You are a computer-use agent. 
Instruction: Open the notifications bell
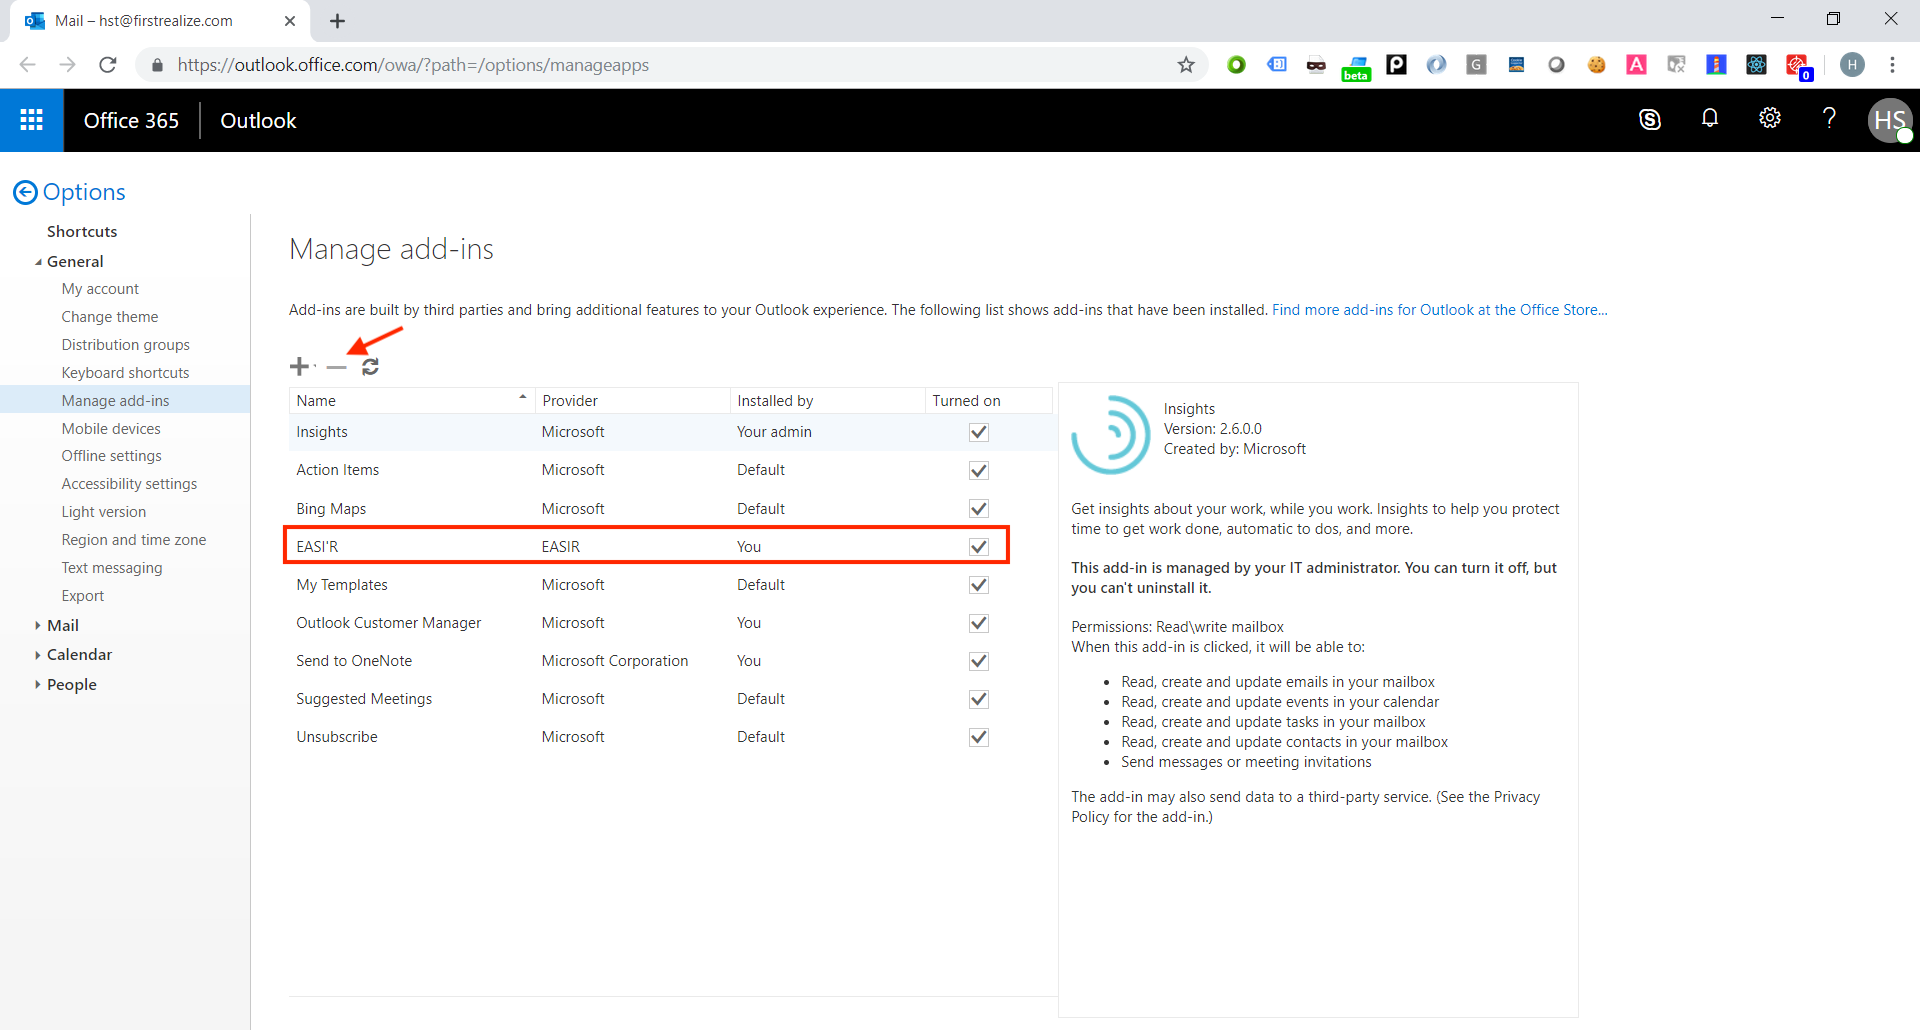tap(1710, 119)
